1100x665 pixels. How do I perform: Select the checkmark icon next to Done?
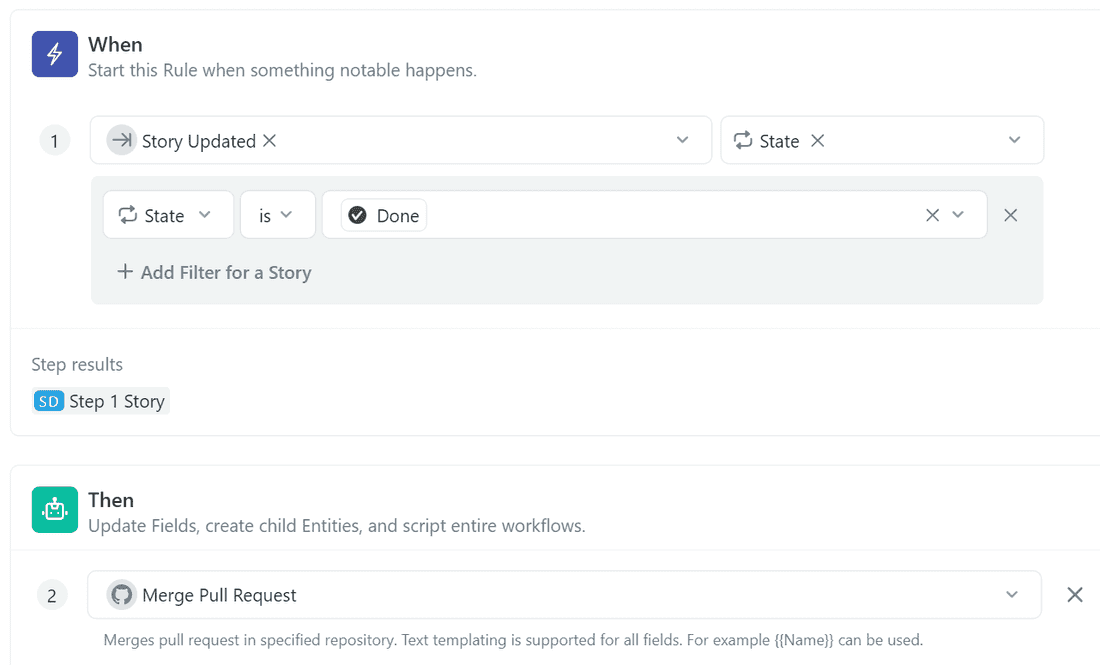(357, 215)
